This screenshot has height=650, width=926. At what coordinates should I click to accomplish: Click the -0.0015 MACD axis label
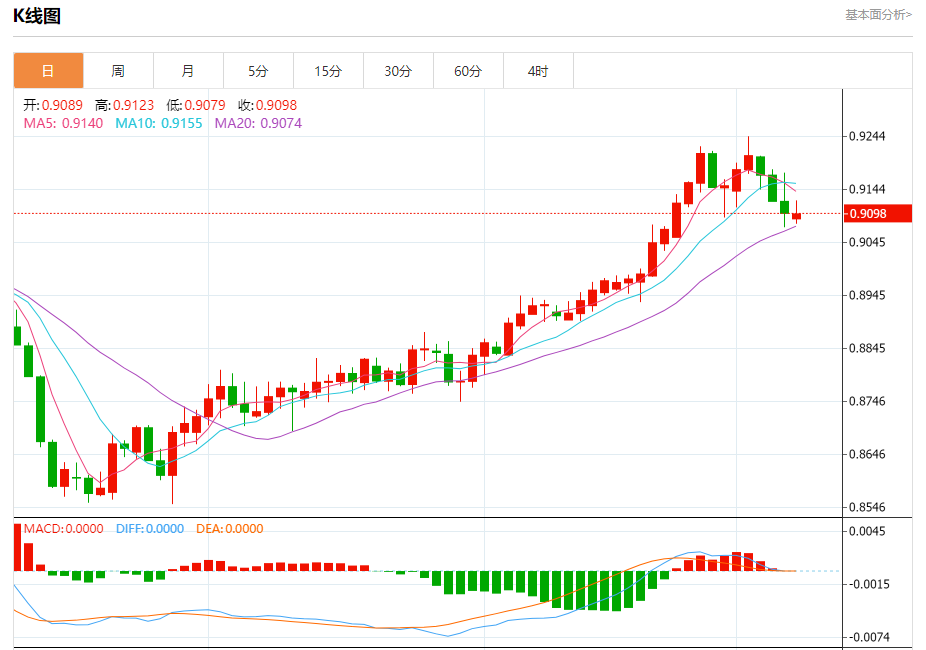click(x=867, y=584)
